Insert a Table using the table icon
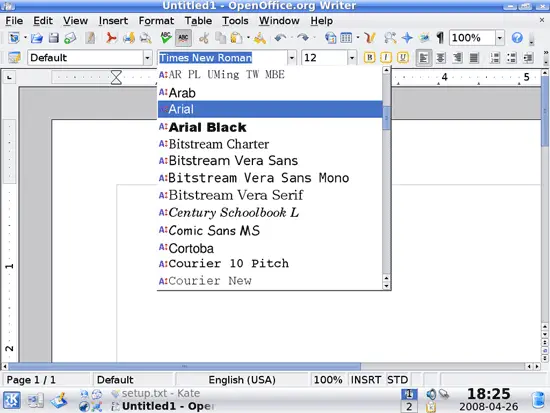This screenshot has width=550, height=413. point(346,38)
